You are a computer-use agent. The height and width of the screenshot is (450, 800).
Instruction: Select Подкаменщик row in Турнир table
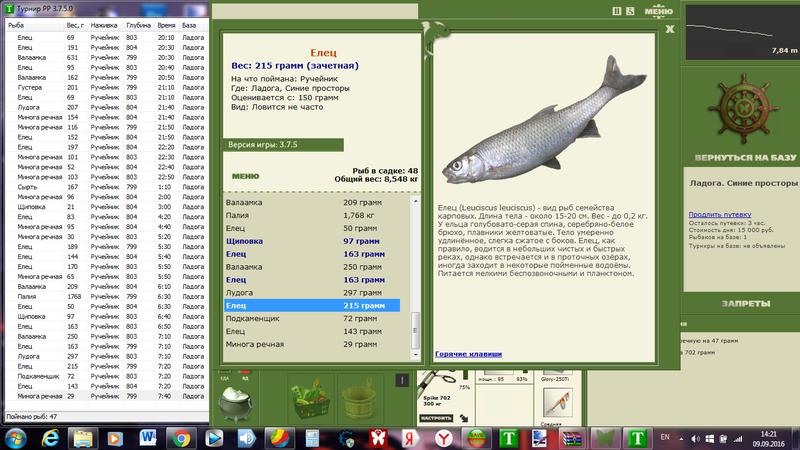coord(107,376)
